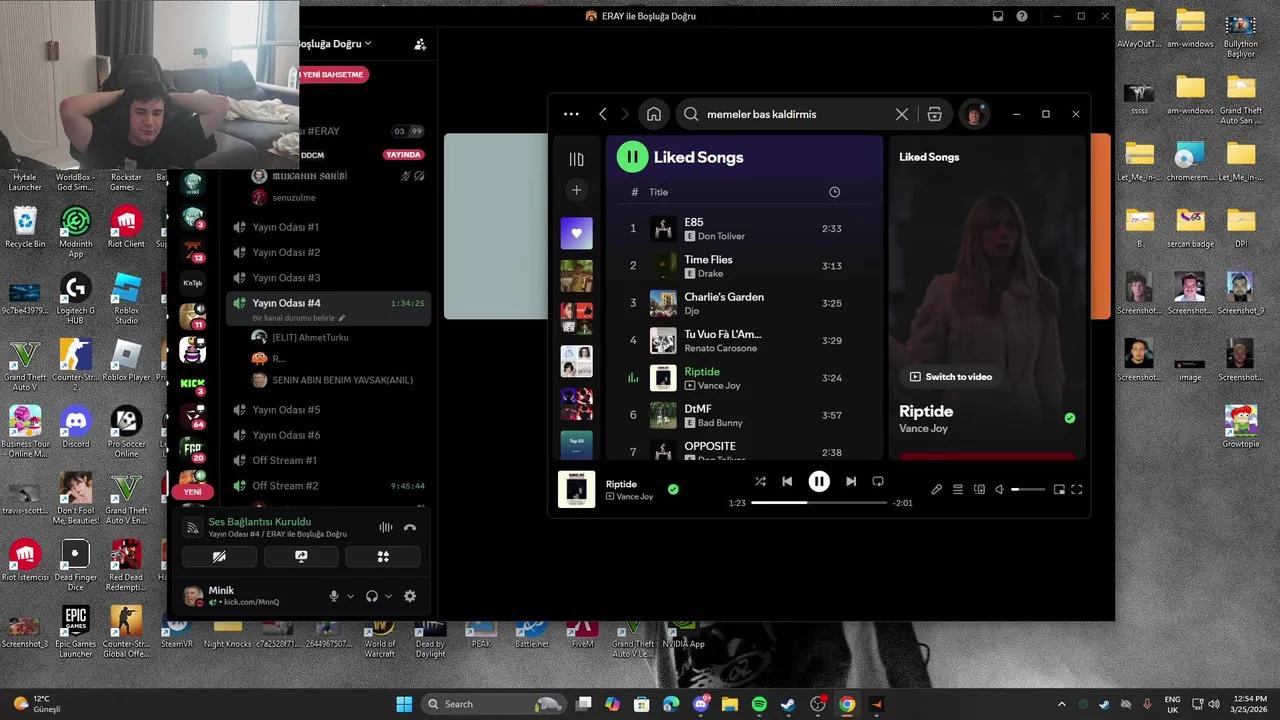Seek on the song progress bar
This screenshot has height=720, width=1280.
[819, 503]
